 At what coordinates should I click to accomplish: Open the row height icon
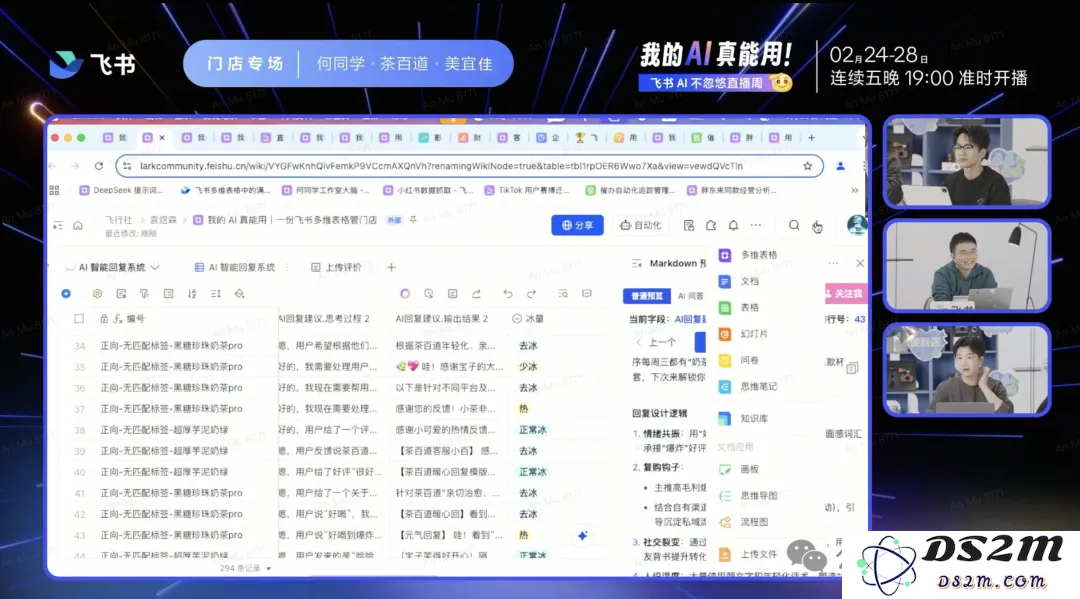coord(216,293)
